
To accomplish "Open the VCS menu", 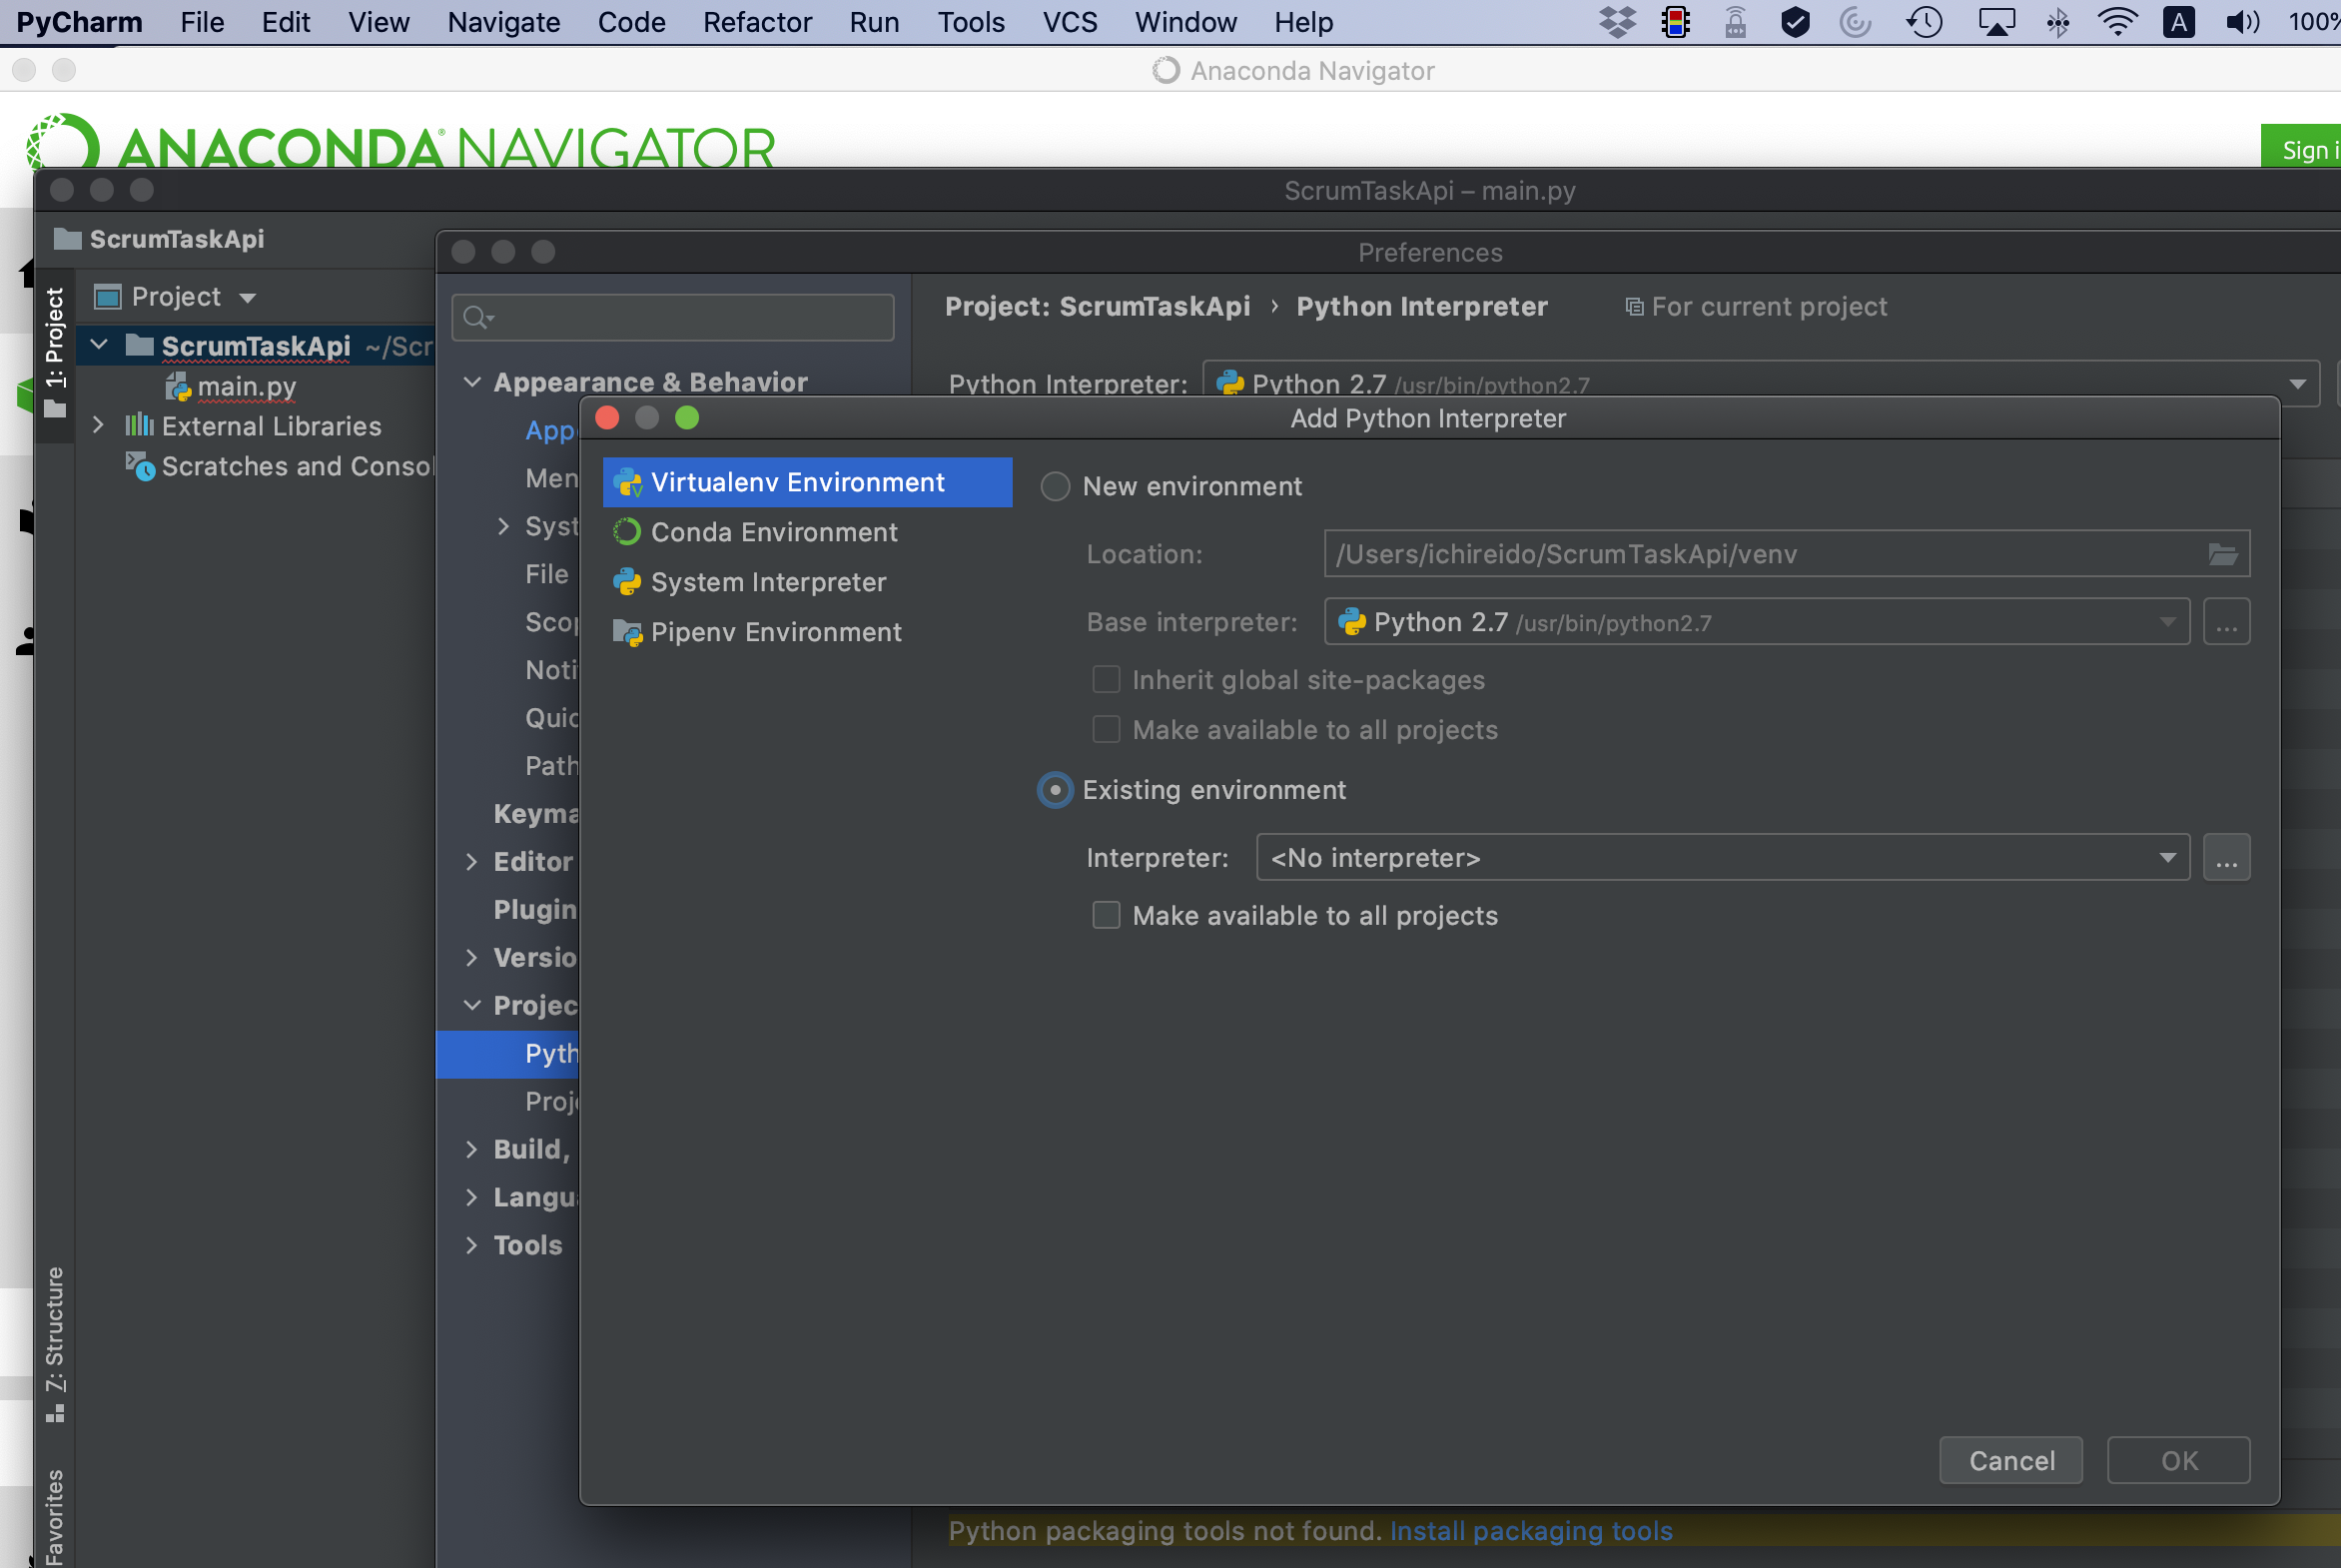I will 1069,22.
